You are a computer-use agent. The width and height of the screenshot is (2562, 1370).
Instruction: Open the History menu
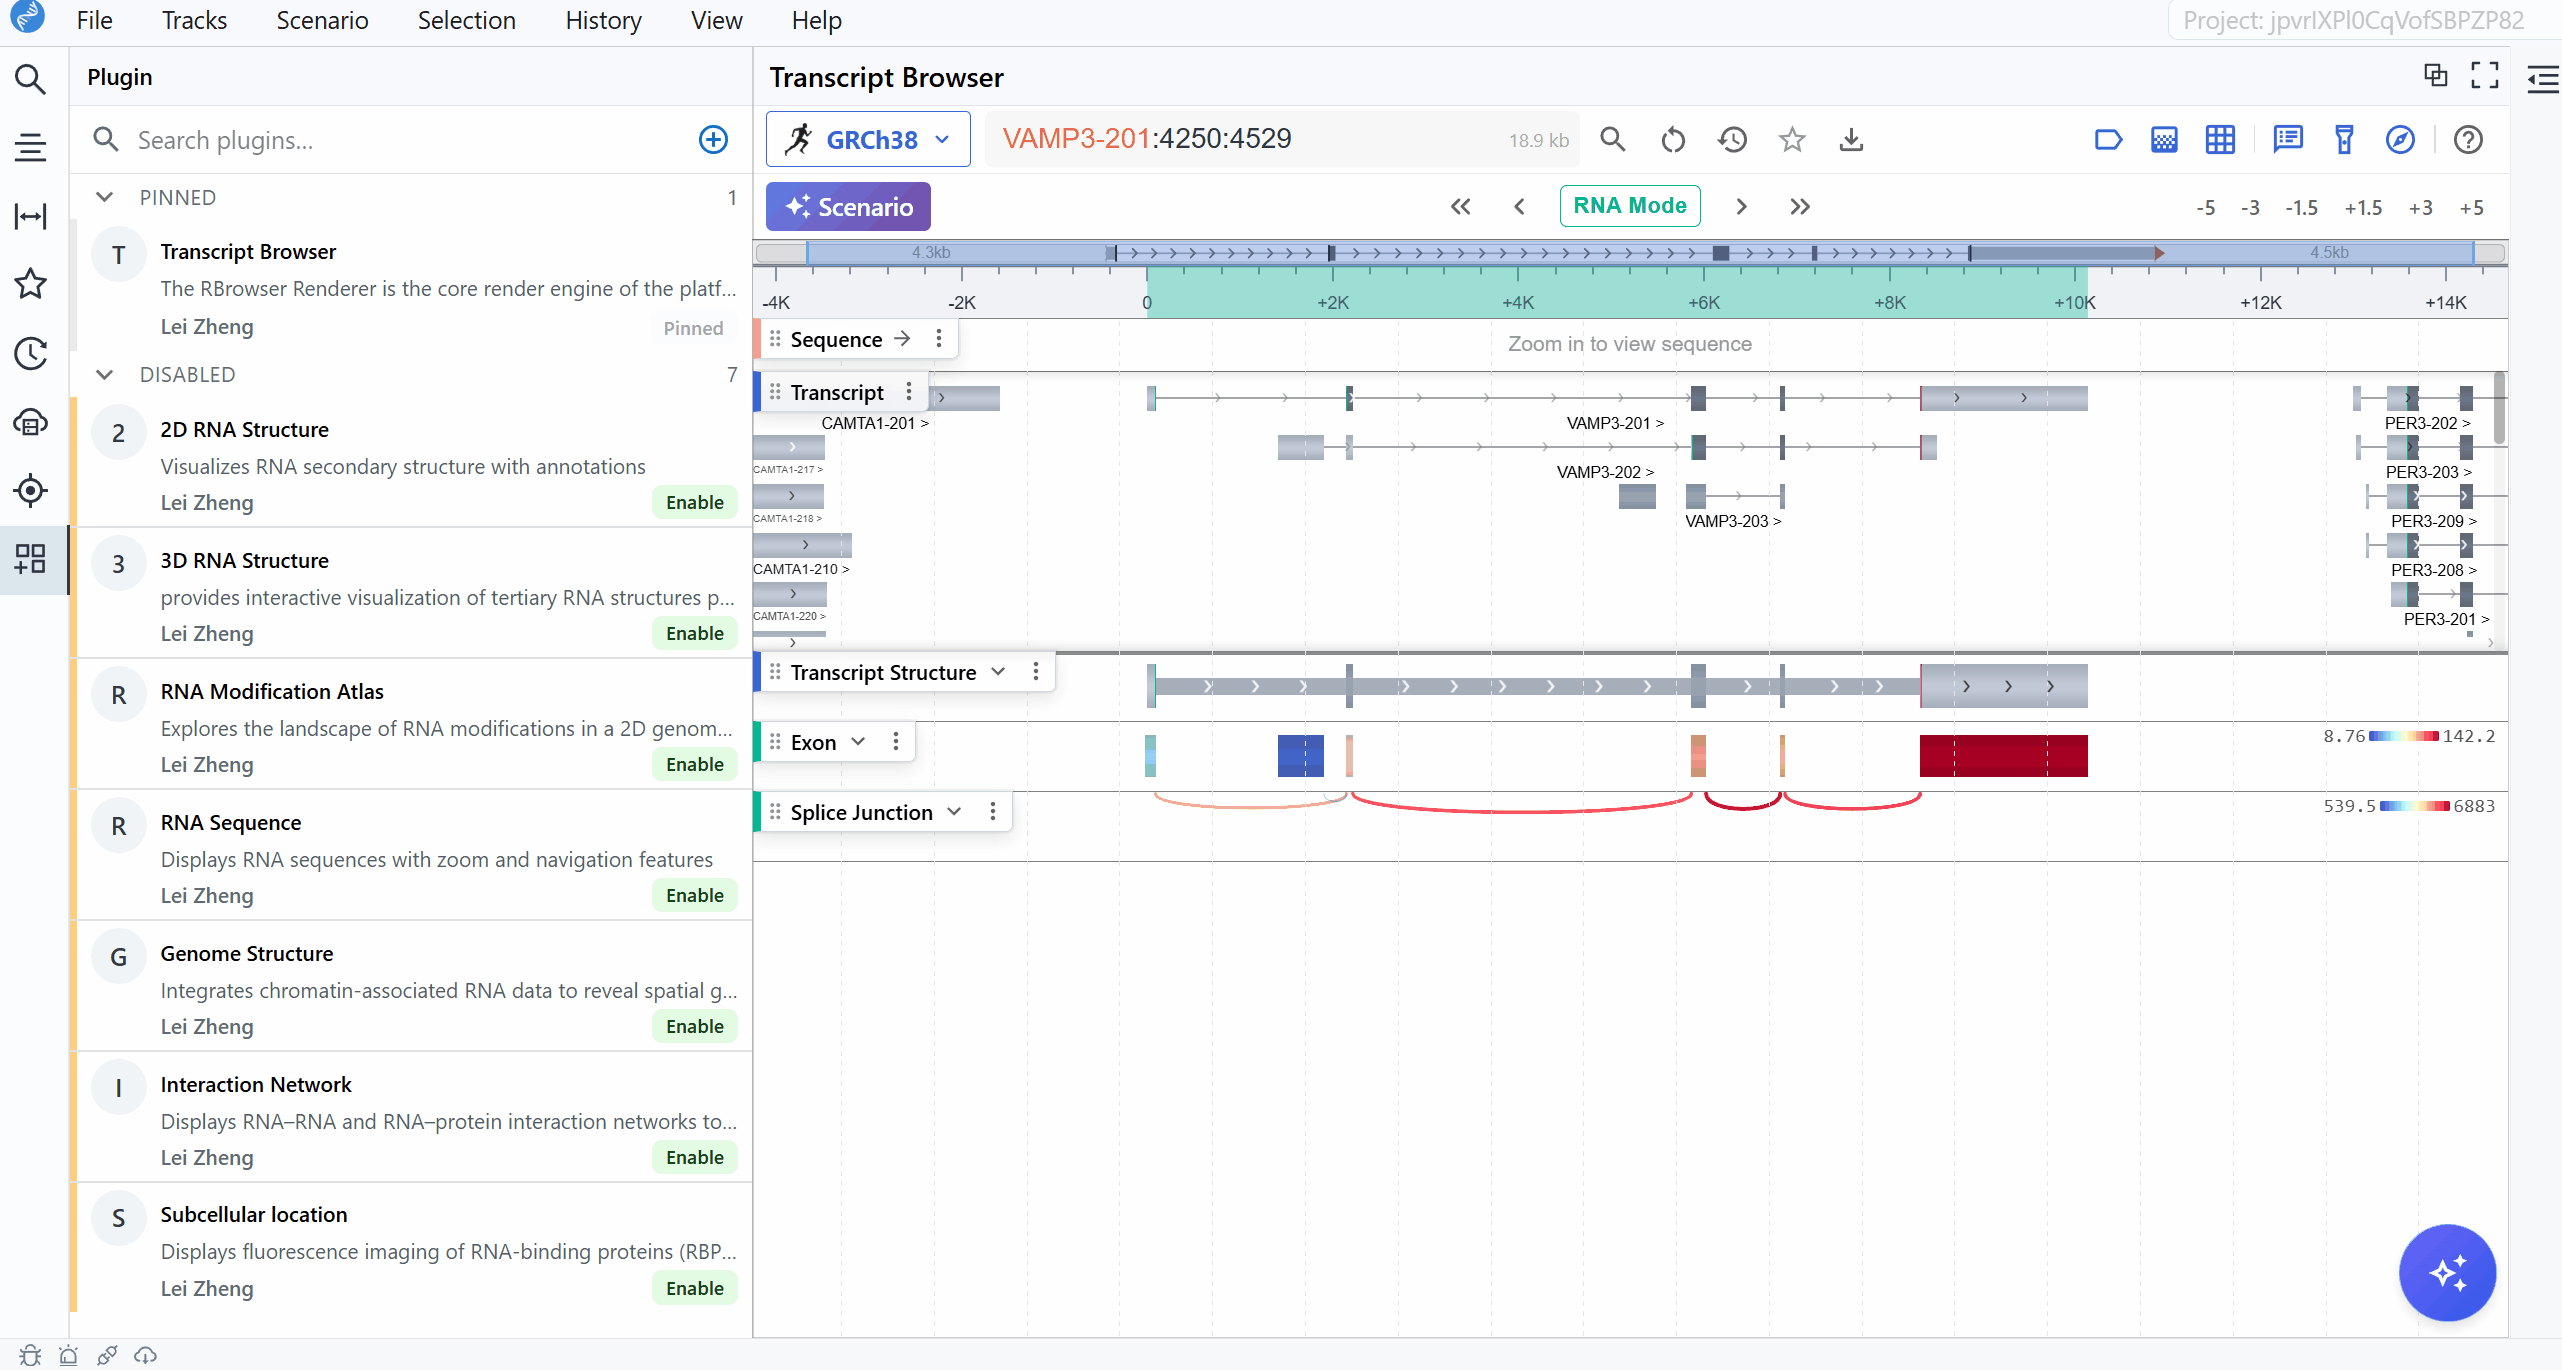coord(604,20)
